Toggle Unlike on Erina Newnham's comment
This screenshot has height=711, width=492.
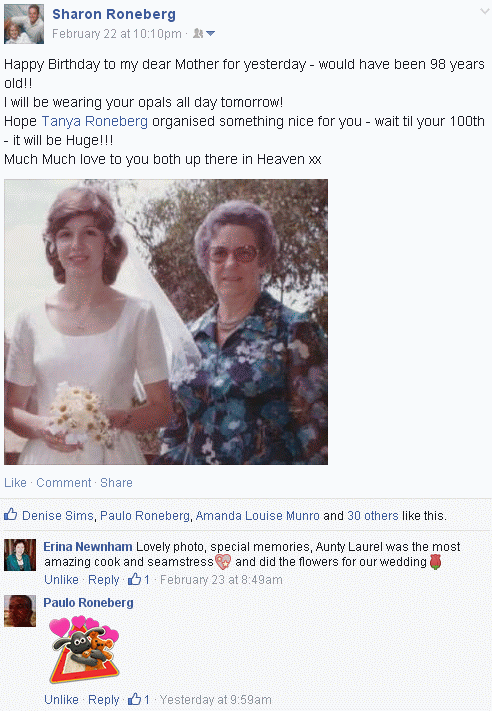tap(61, 580)
